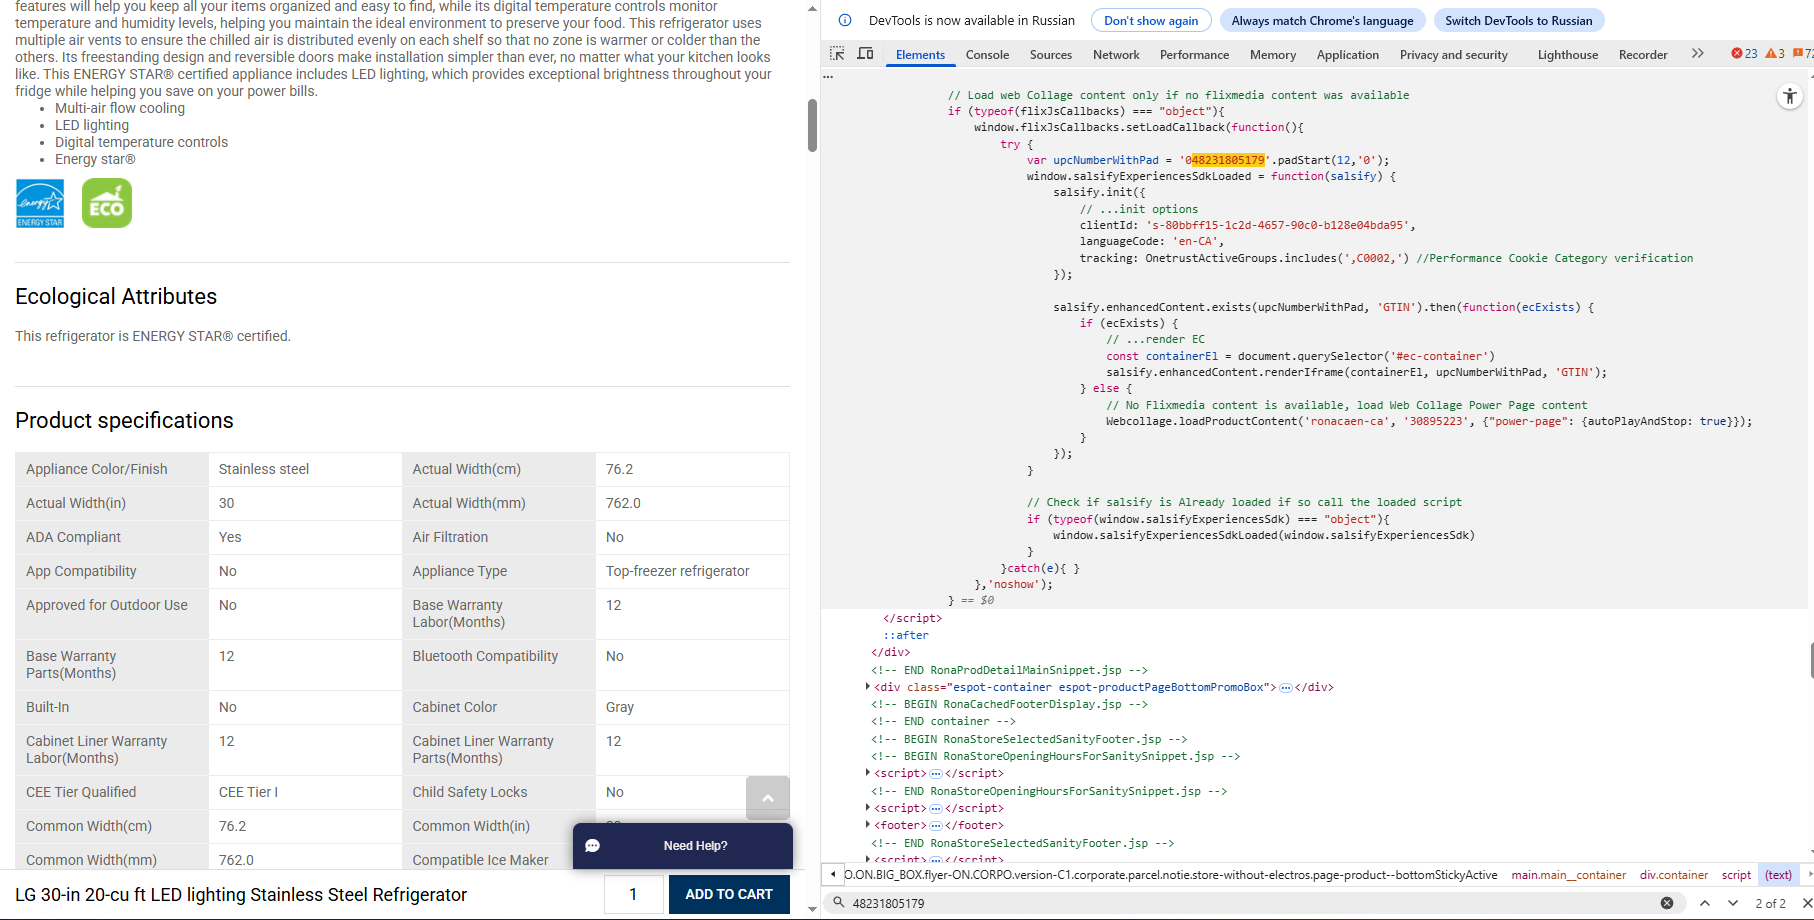Screen dimensions: 1814x920
Task: Expand the footer element ellipsis badge
Action: (936, 826)
